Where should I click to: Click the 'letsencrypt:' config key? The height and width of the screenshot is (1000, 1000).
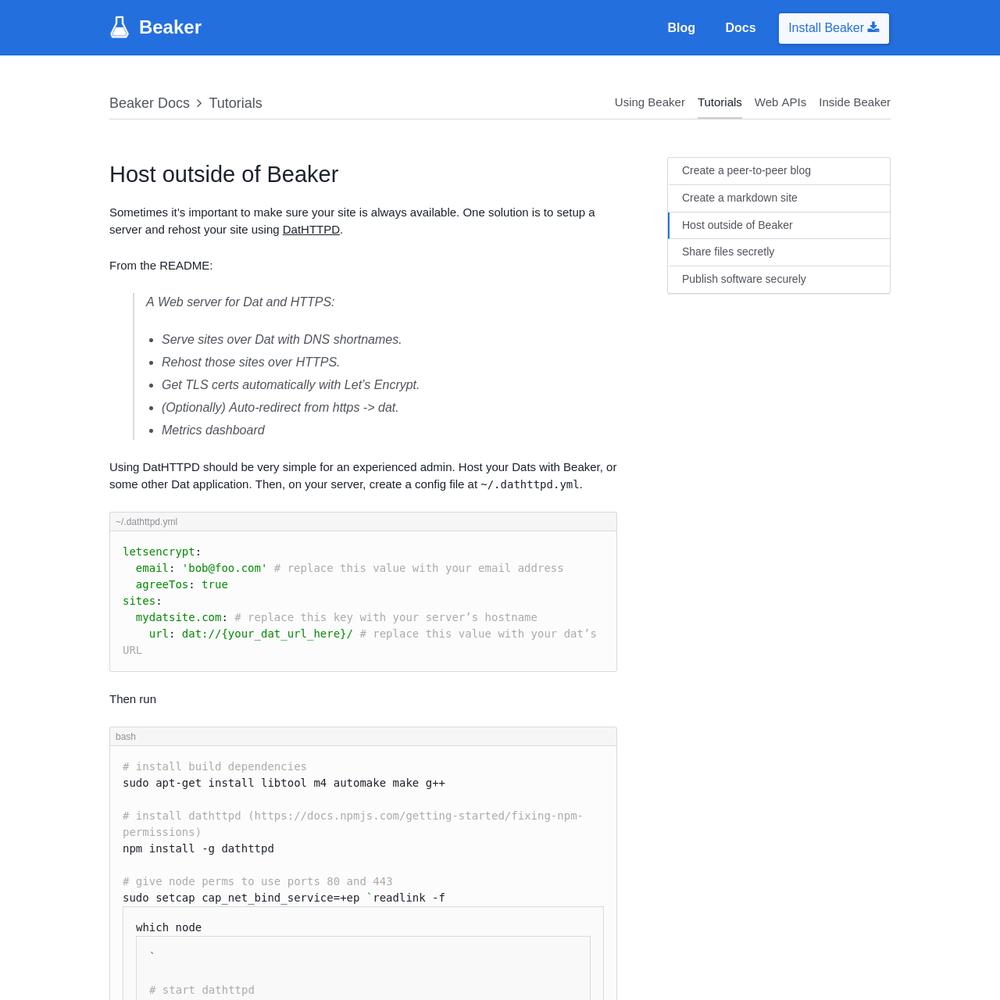click(x=162, y=552)
